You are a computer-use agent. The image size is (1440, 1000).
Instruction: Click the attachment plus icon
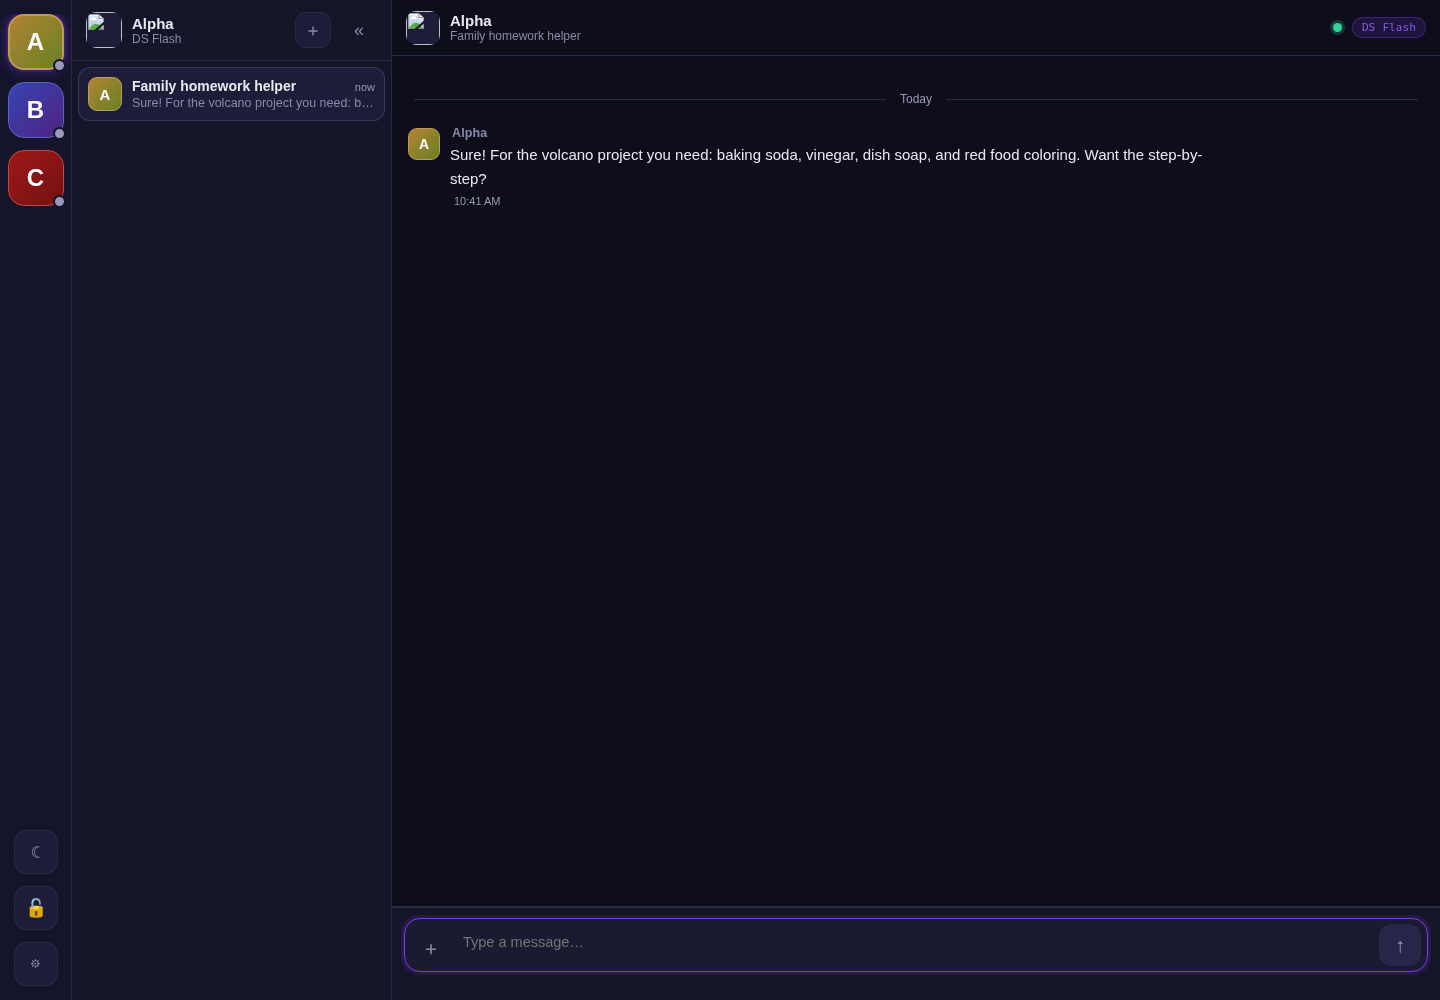431,949
